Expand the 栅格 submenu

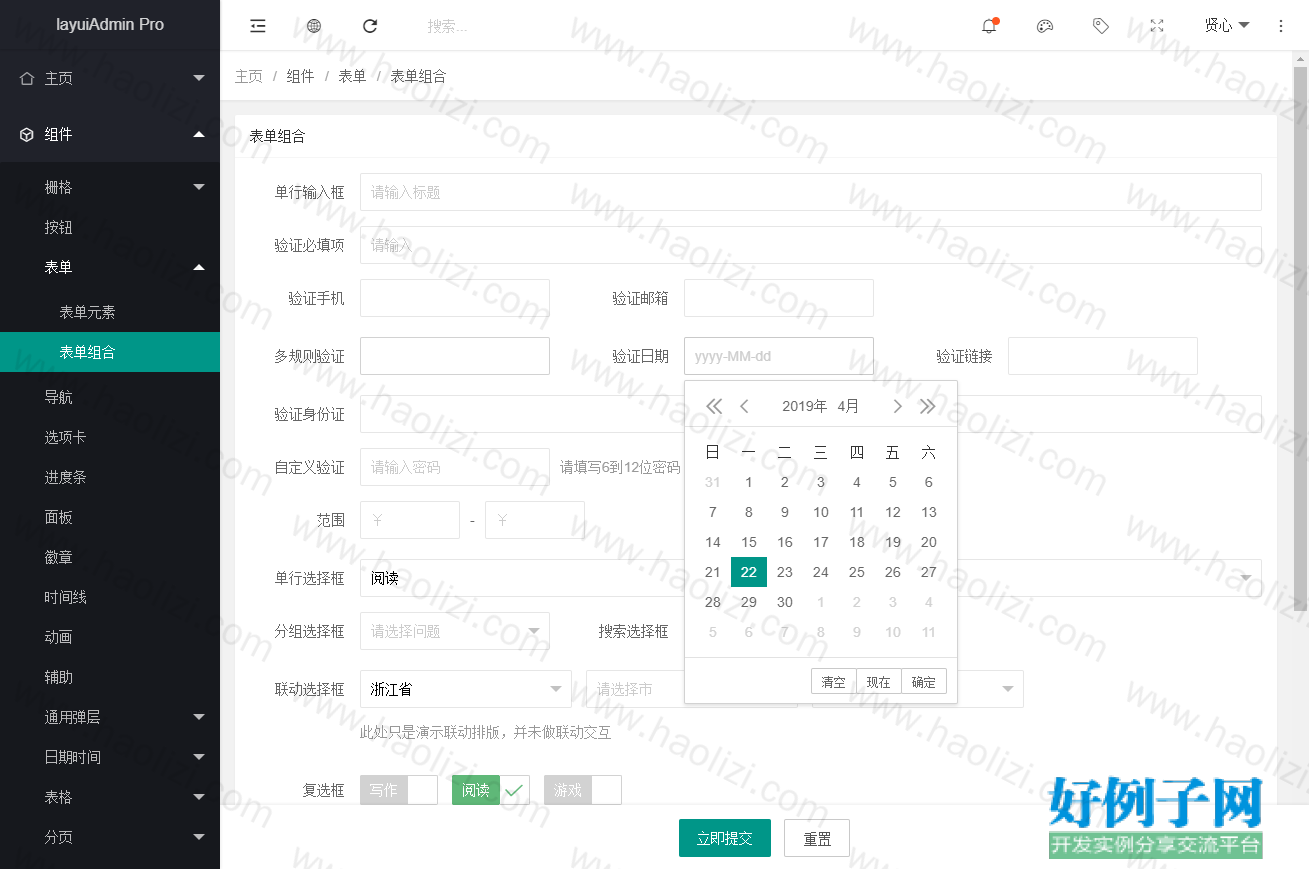click(x=110, y=187)
